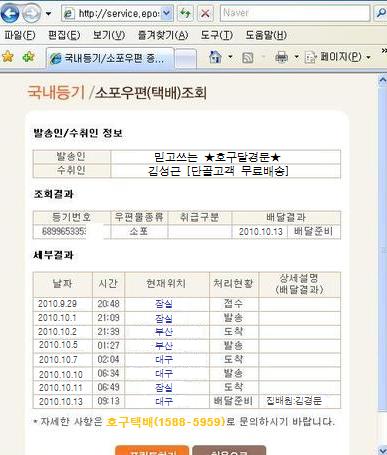
Task: Click the search magnifier icon
Action: (381, 13)
